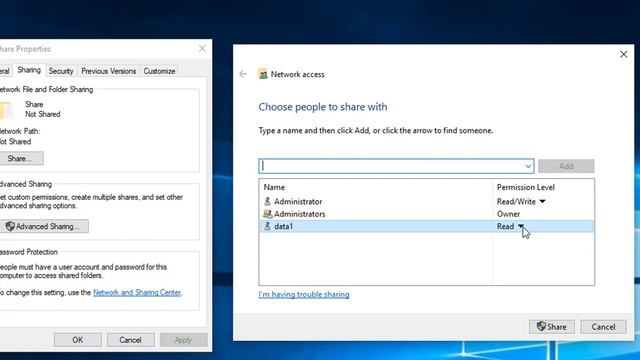Click the Network access title icon
640x360 pixels.
pos(263,74)
